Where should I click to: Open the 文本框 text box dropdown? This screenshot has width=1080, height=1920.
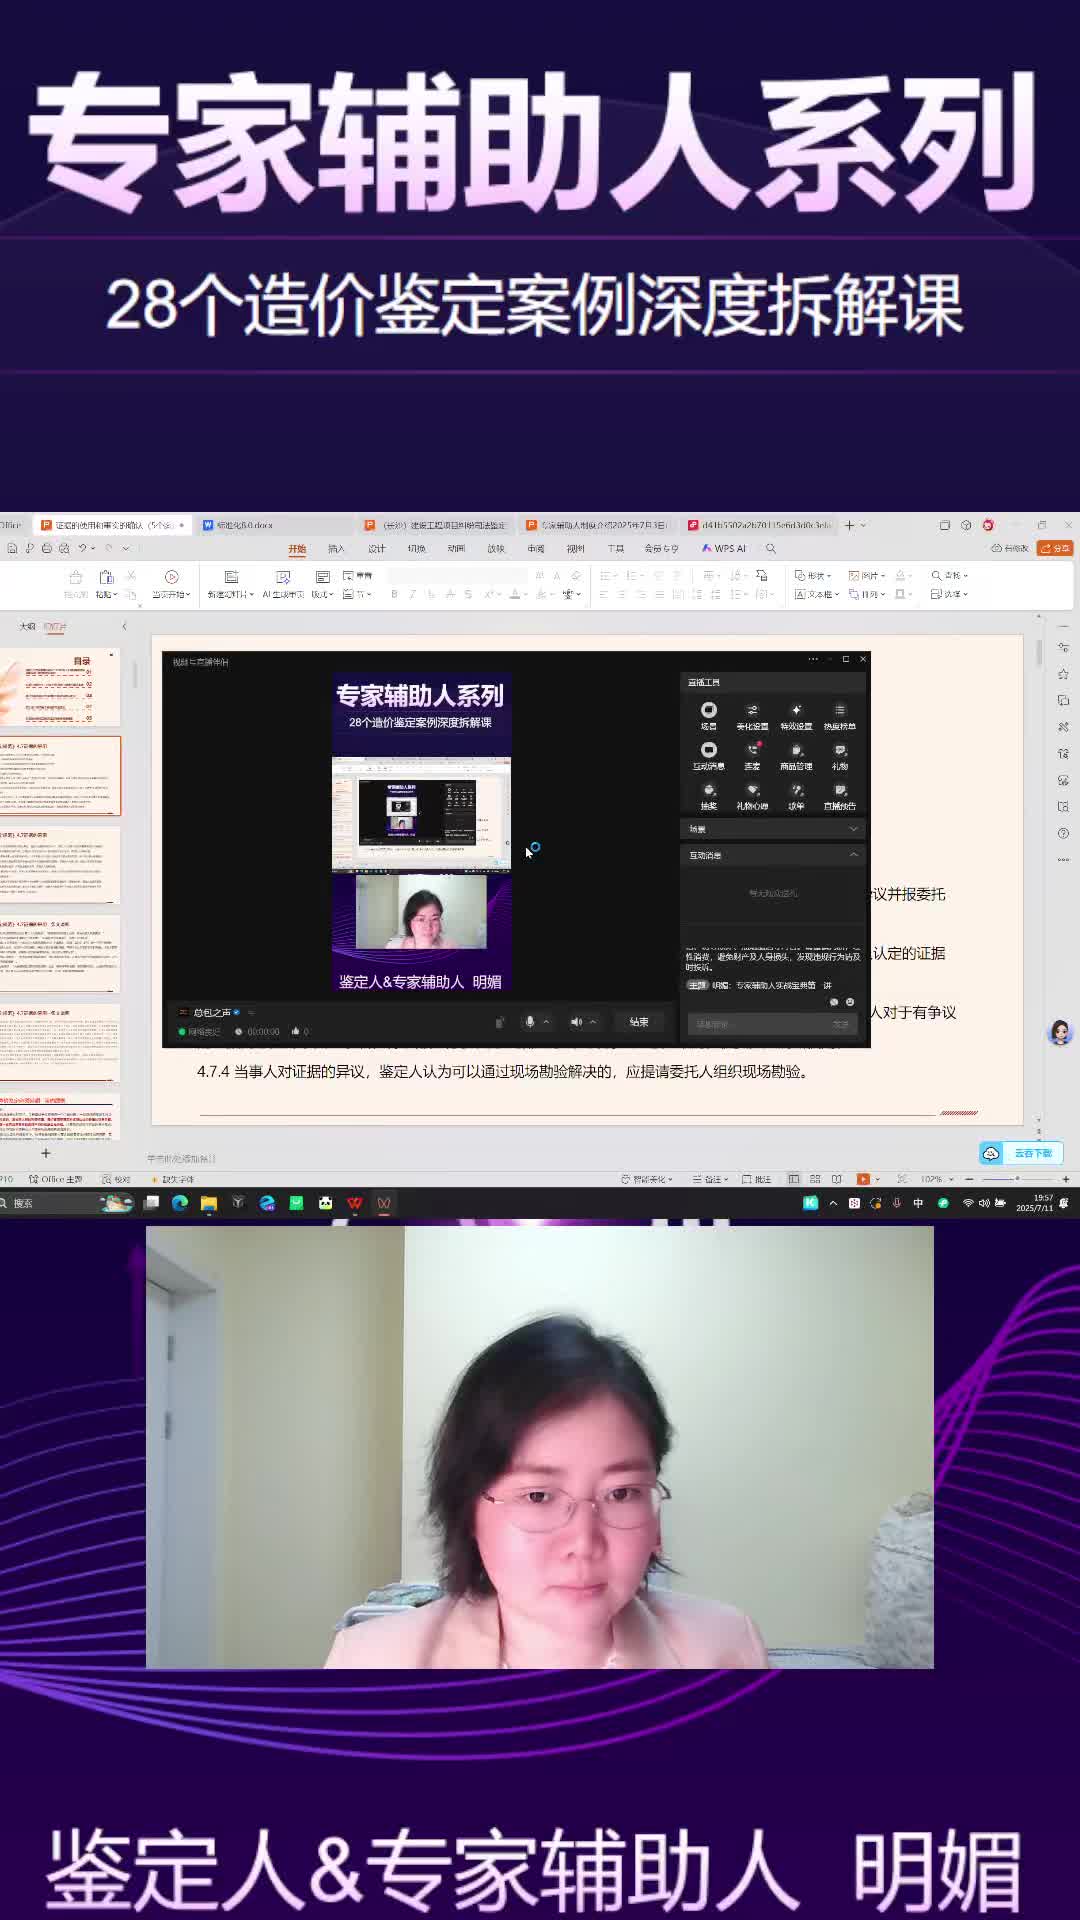[x=817, y=594]
